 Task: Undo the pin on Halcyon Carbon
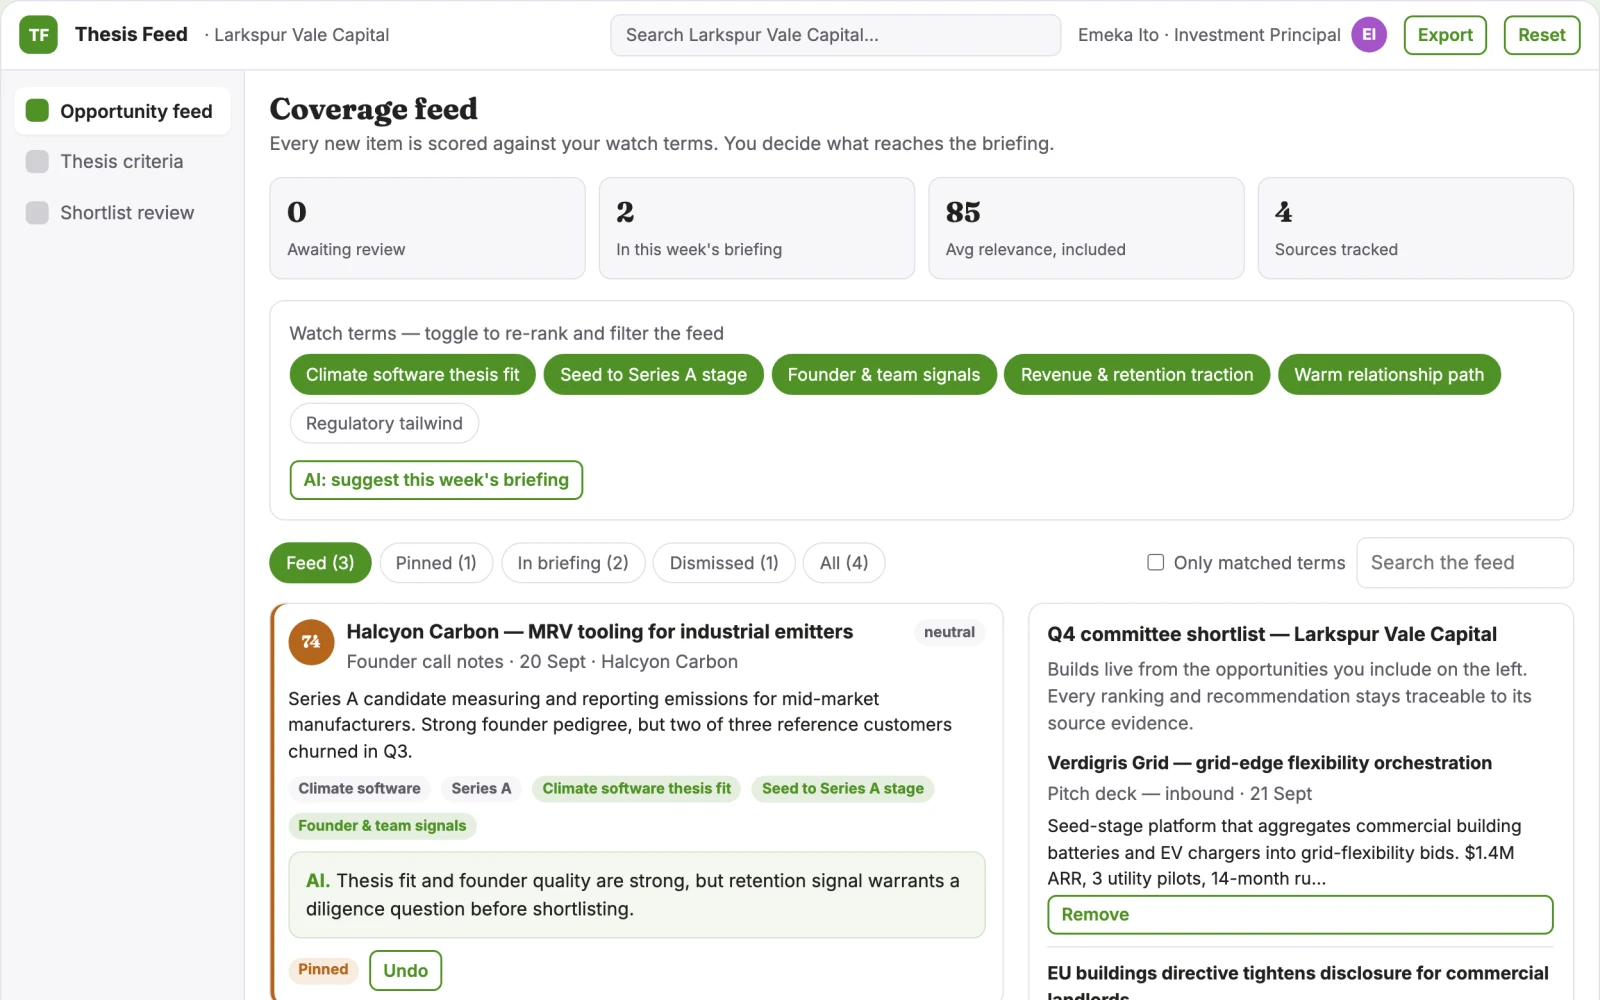pos(405,970)
